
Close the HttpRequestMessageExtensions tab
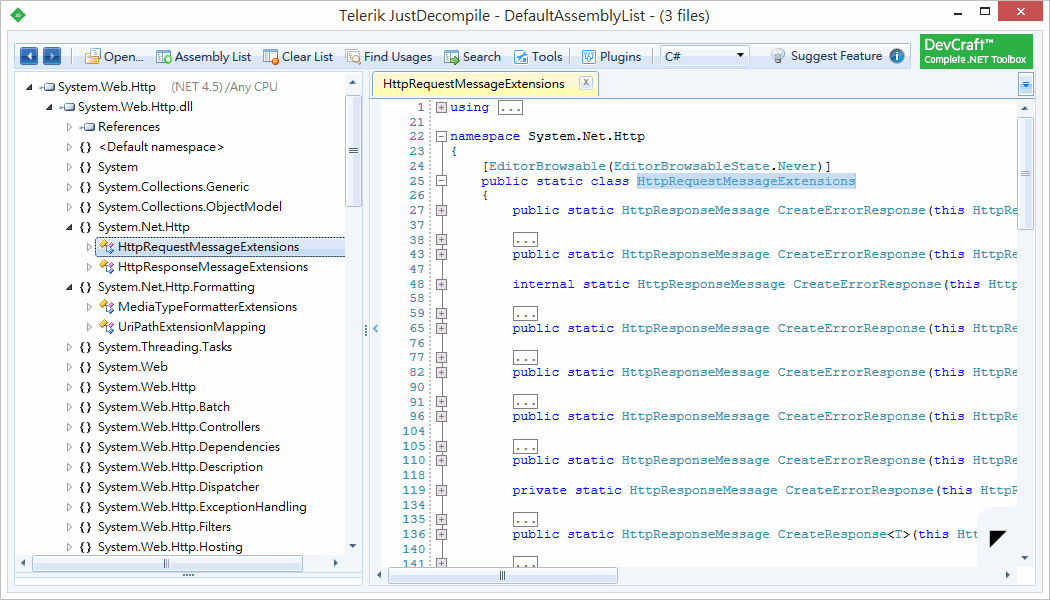tap(586, 82)
